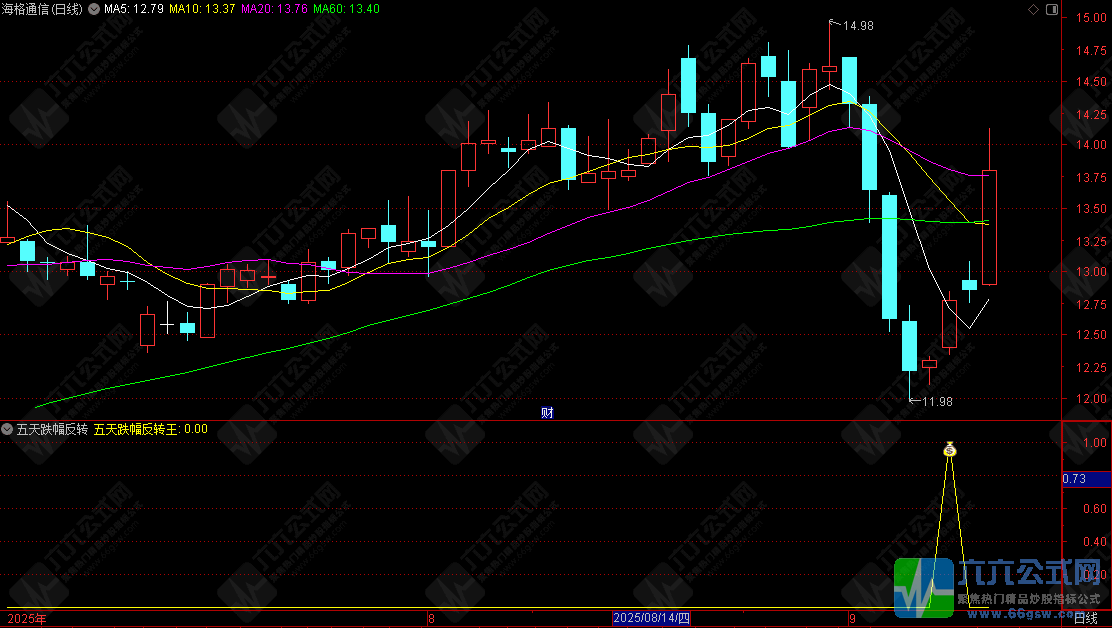This screenshot has width=1112, height=628.
Task: Click the MA60: 13.40 label
Action: point(346,9)
